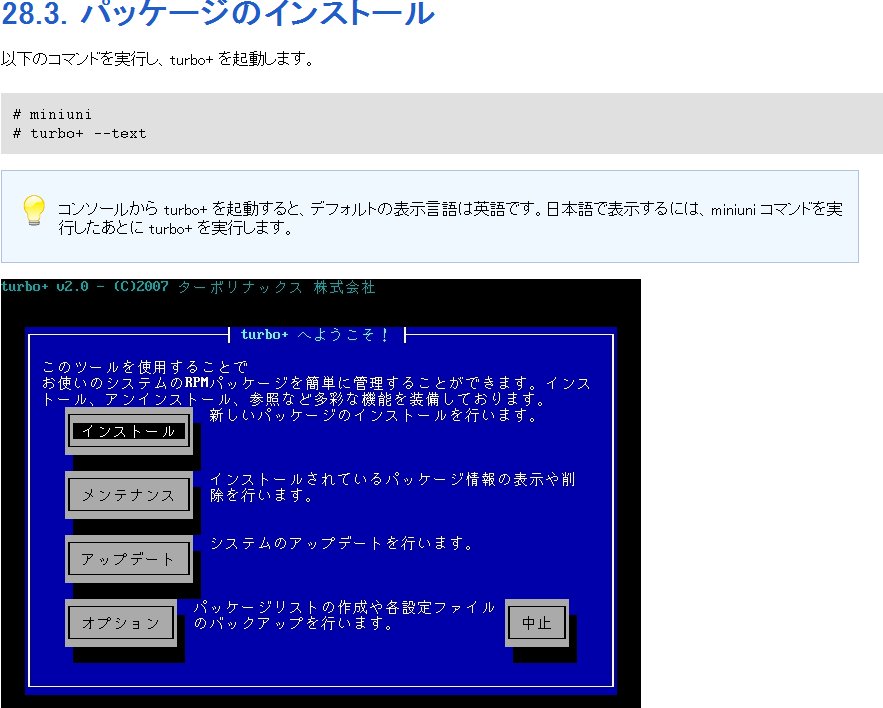Image resolution: width=883 pixels, height=708 pixels.
Task: Click the 中止 button to abort
Action: click(537, 622)
